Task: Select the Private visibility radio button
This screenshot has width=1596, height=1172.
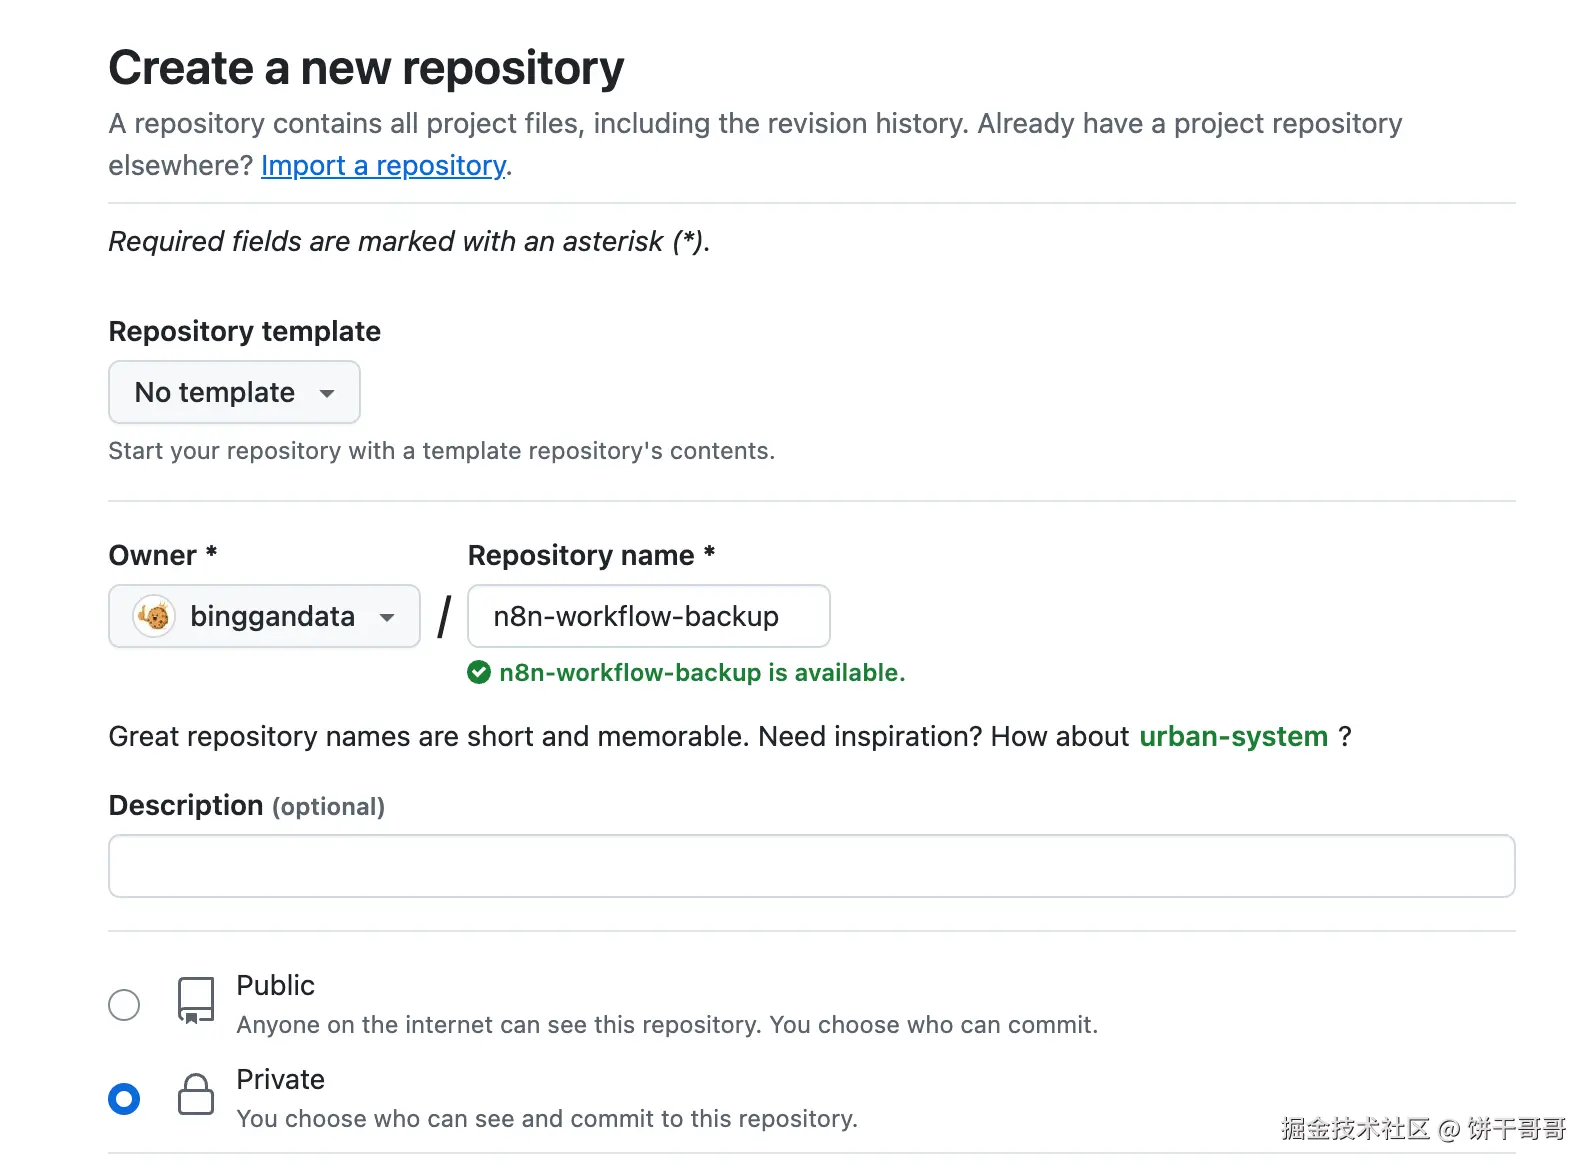Action: coord(124,1098)
